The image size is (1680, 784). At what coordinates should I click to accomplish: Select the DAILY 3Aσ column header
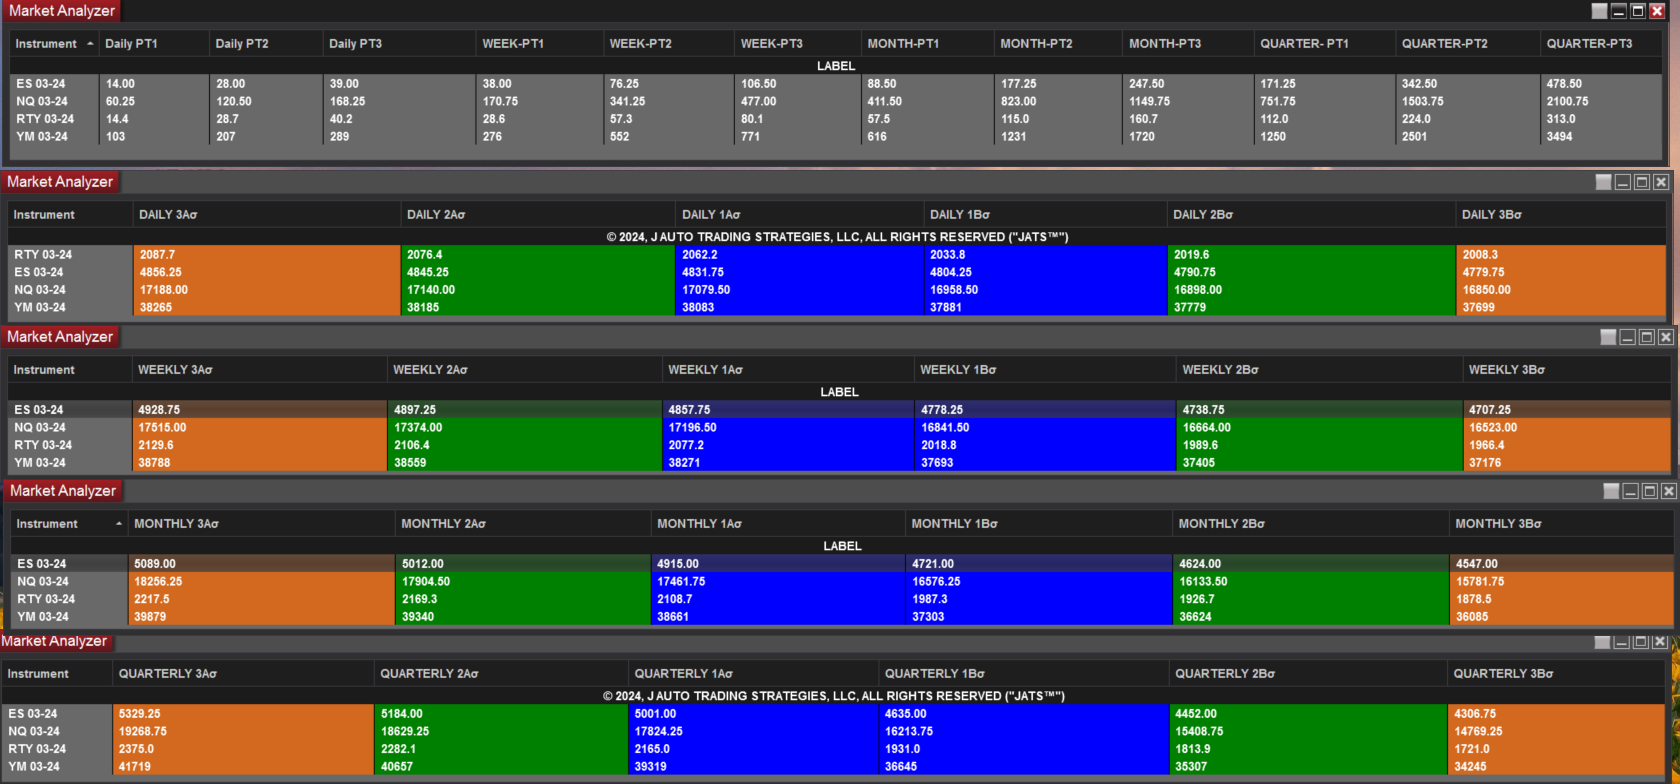point(267,215)
